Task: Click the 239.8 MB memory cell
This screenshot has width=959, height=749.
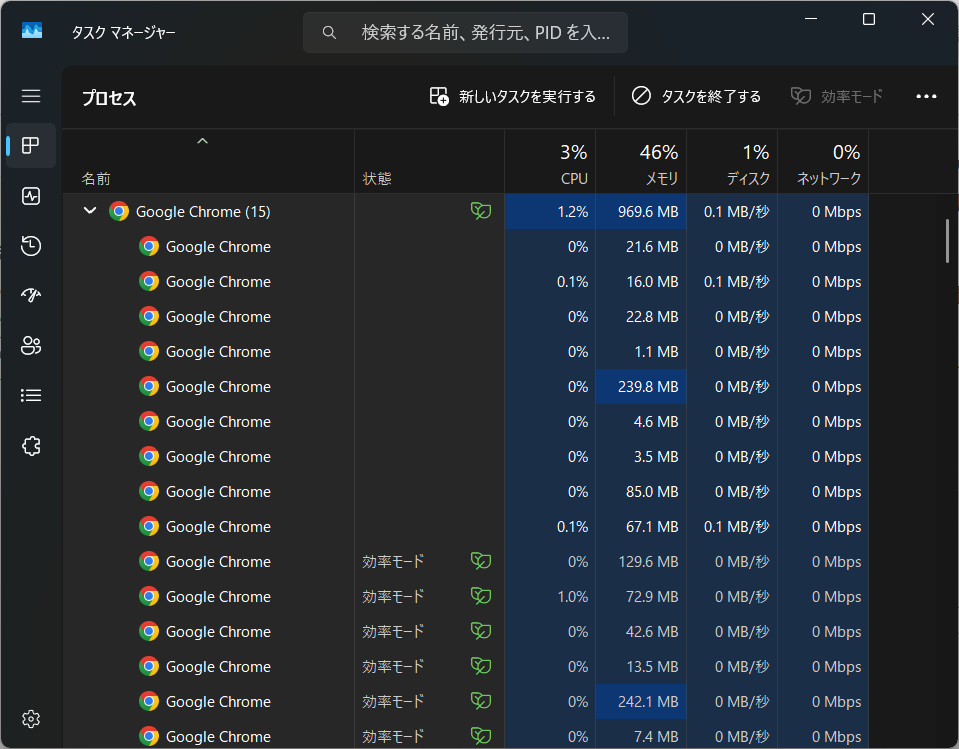Action: coord(641,386)
